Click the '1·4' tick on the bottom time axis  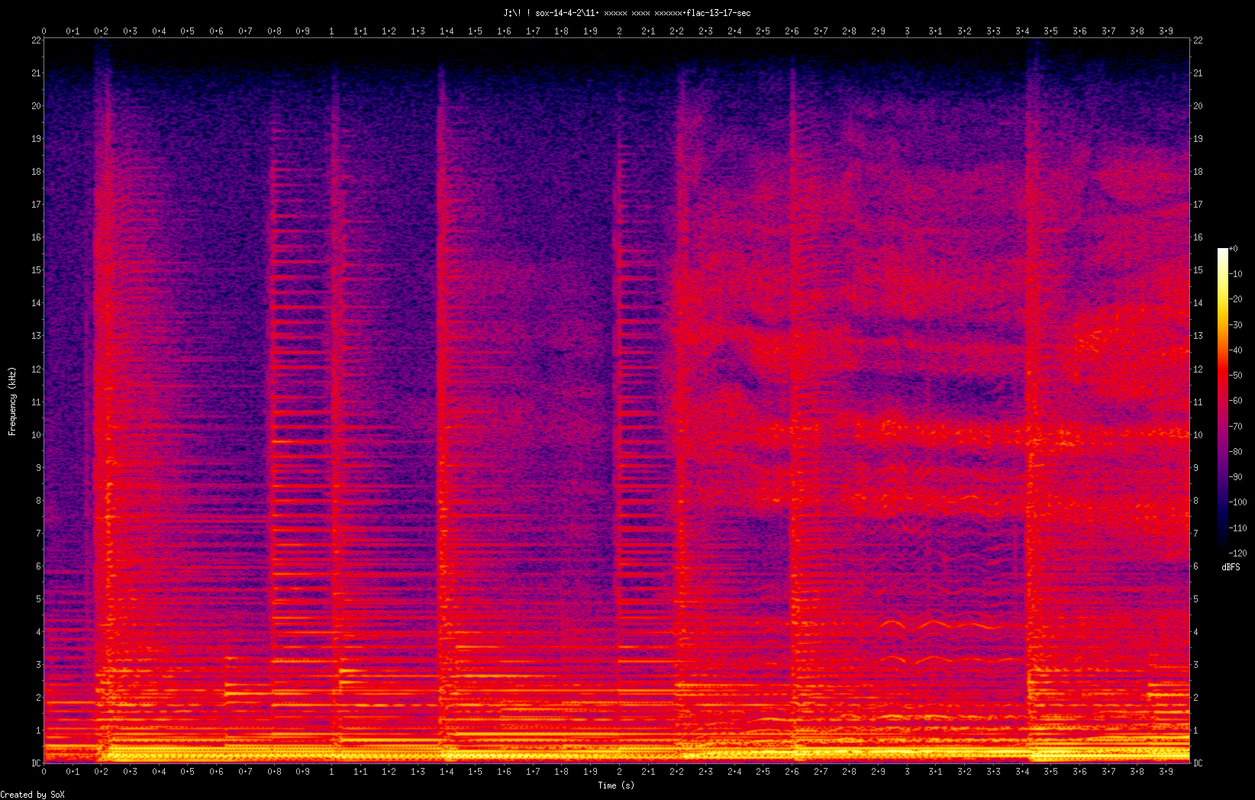447,772
